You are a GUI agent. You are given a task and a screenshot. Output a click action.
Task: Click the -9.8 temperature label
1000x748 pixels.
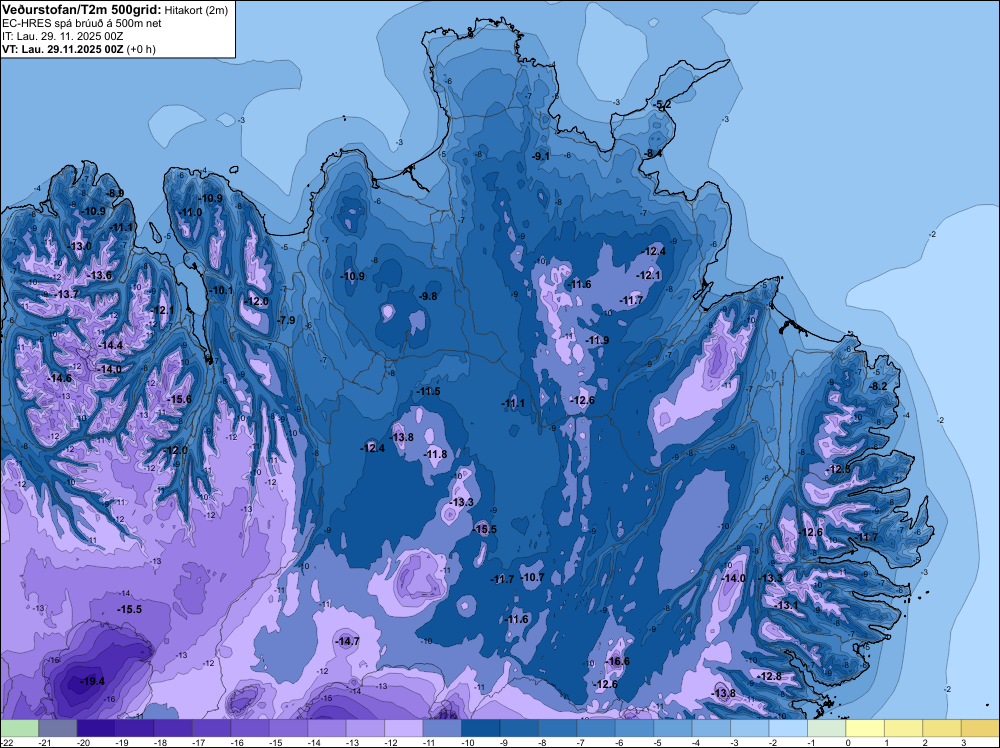click(x=427, y=297)
